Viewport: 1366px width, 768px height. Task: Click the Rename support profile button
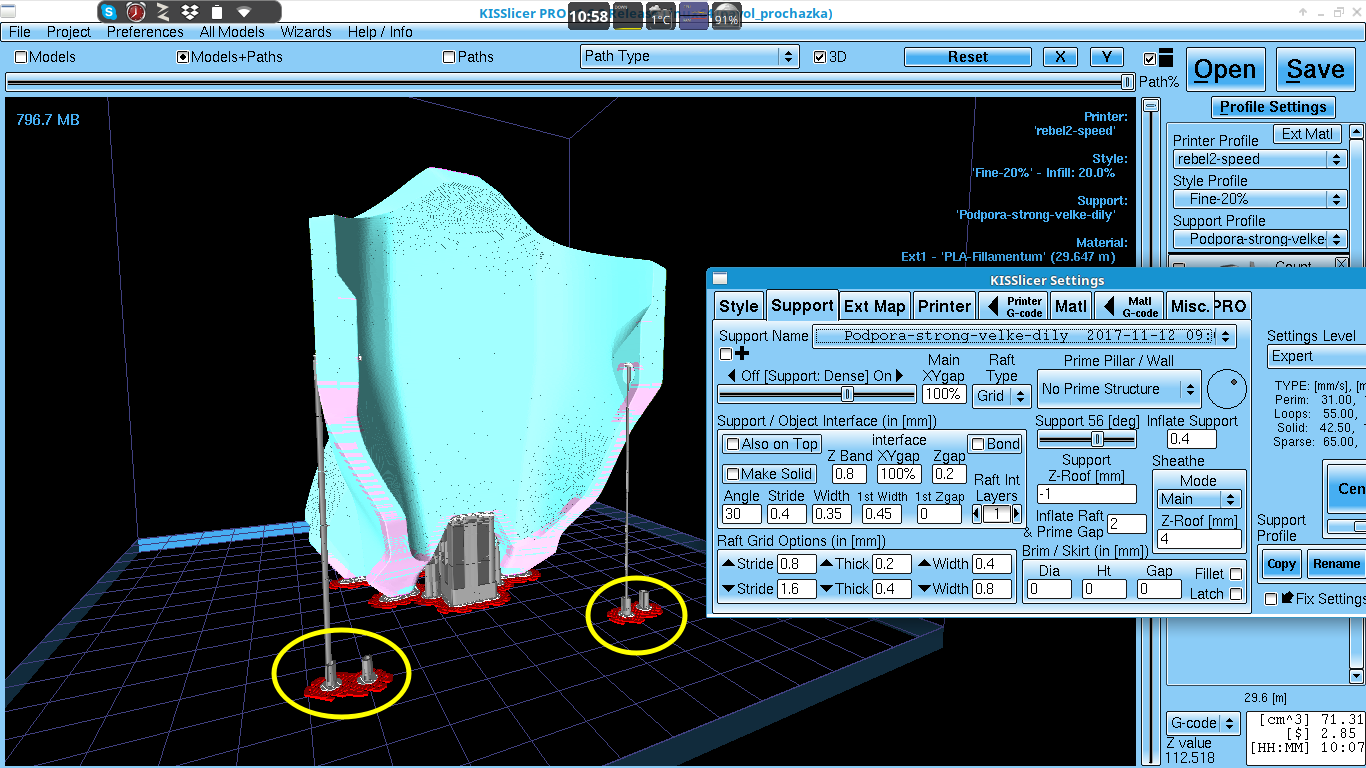[x=1336, y=564]
